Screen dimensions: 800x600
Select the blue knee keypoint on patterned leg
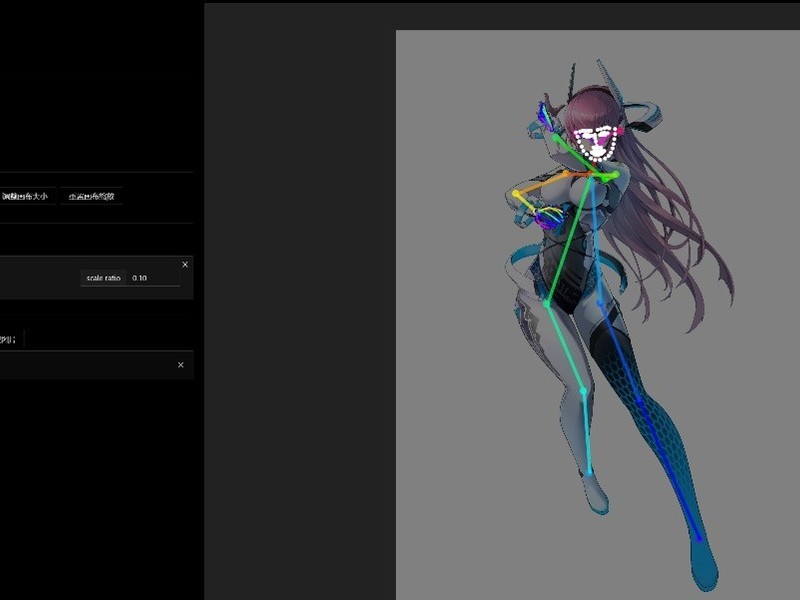(640, 402)
